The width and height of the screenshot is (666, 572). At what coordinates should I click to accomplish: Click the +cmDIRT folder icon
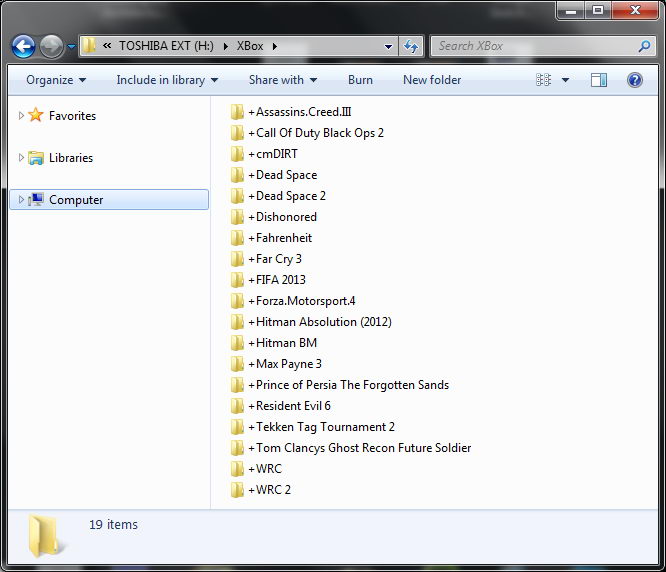237,154
